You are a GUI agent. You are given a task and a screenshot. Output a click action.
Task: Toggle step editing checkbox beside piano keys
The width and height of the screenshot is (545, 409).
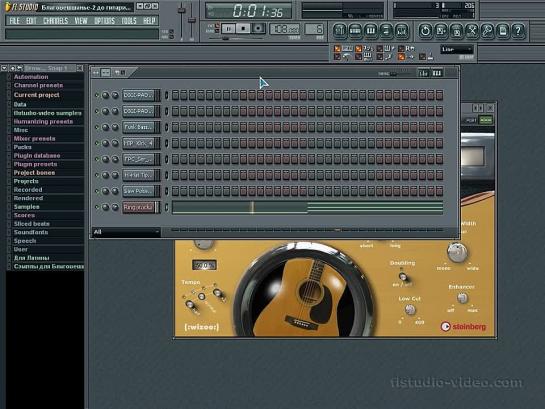[358, 57]
